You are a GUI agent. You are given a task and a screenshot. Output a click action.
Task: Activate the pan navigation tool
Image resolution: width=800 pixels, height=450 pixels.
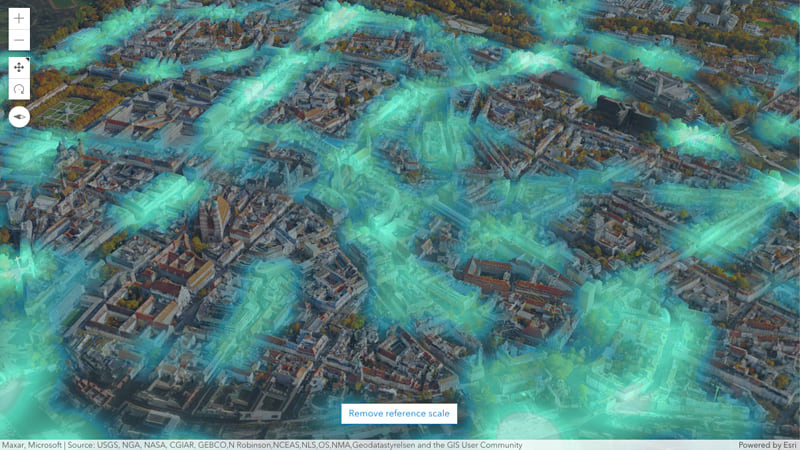pos(19,67)
